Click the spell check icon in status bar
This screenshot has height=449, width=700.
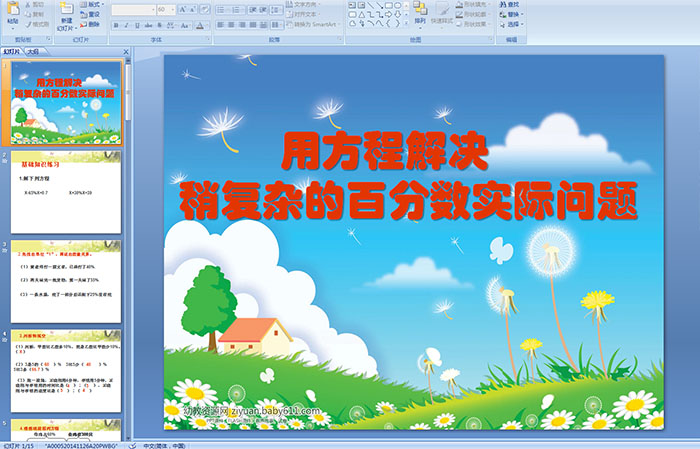[x=133, y=445]
